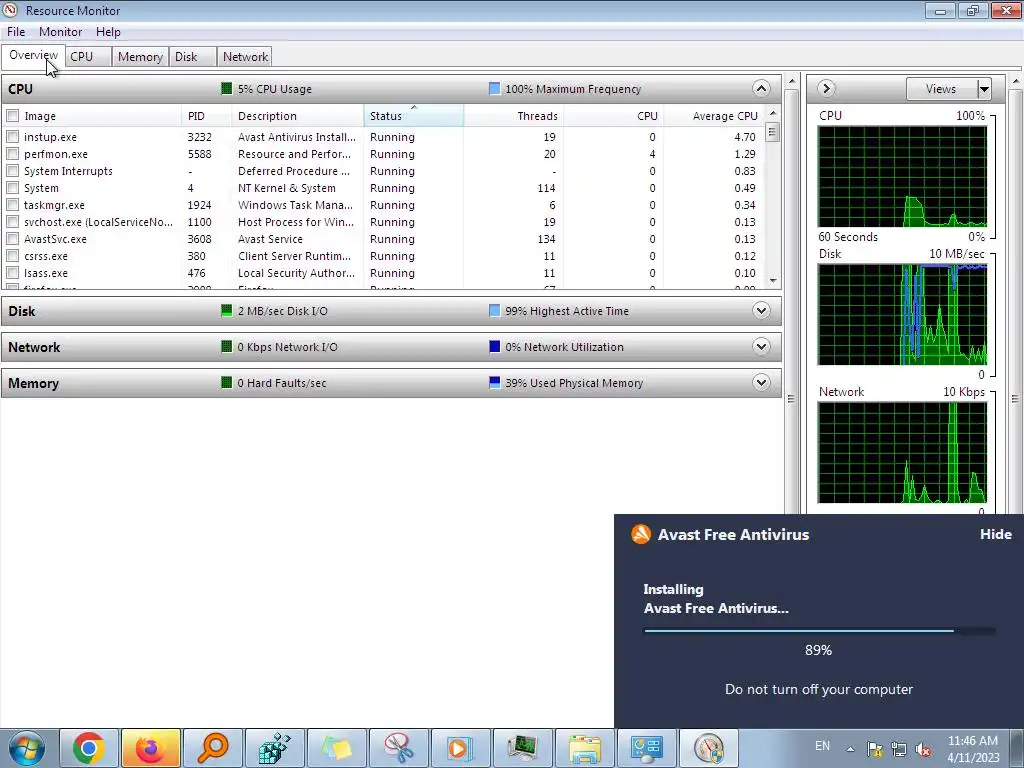Click the Avast install progress bar

point(820,631)
